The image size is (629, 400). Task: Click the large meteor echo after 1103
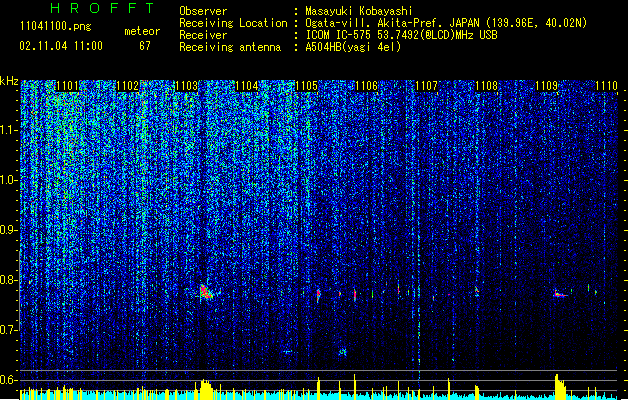[x=206, y=292]
